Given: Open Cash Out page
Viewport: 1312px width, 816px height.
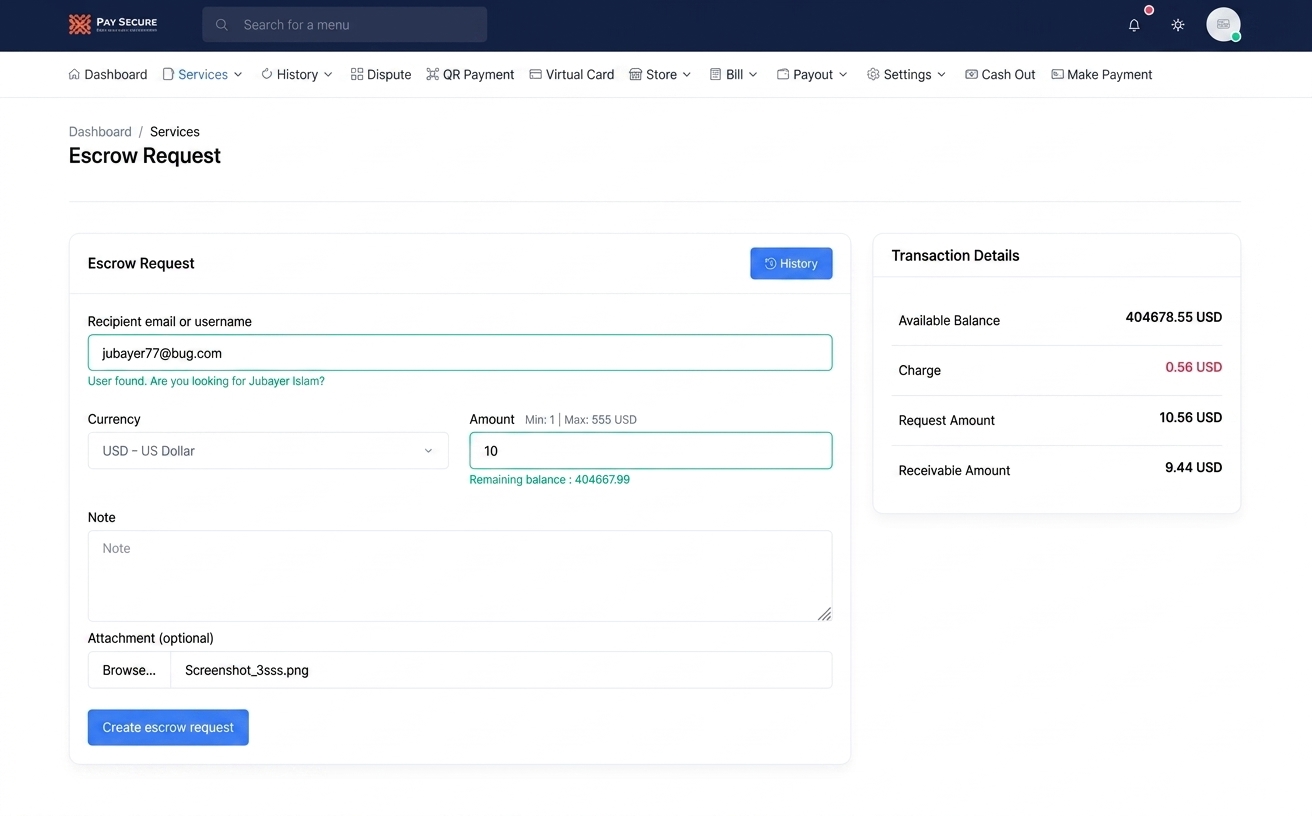Looking at the screenshot, I should 1000,74.
